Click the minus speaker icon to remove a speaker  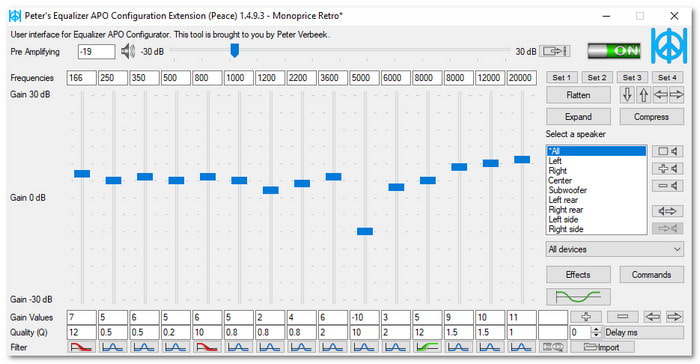pos(667,185)
